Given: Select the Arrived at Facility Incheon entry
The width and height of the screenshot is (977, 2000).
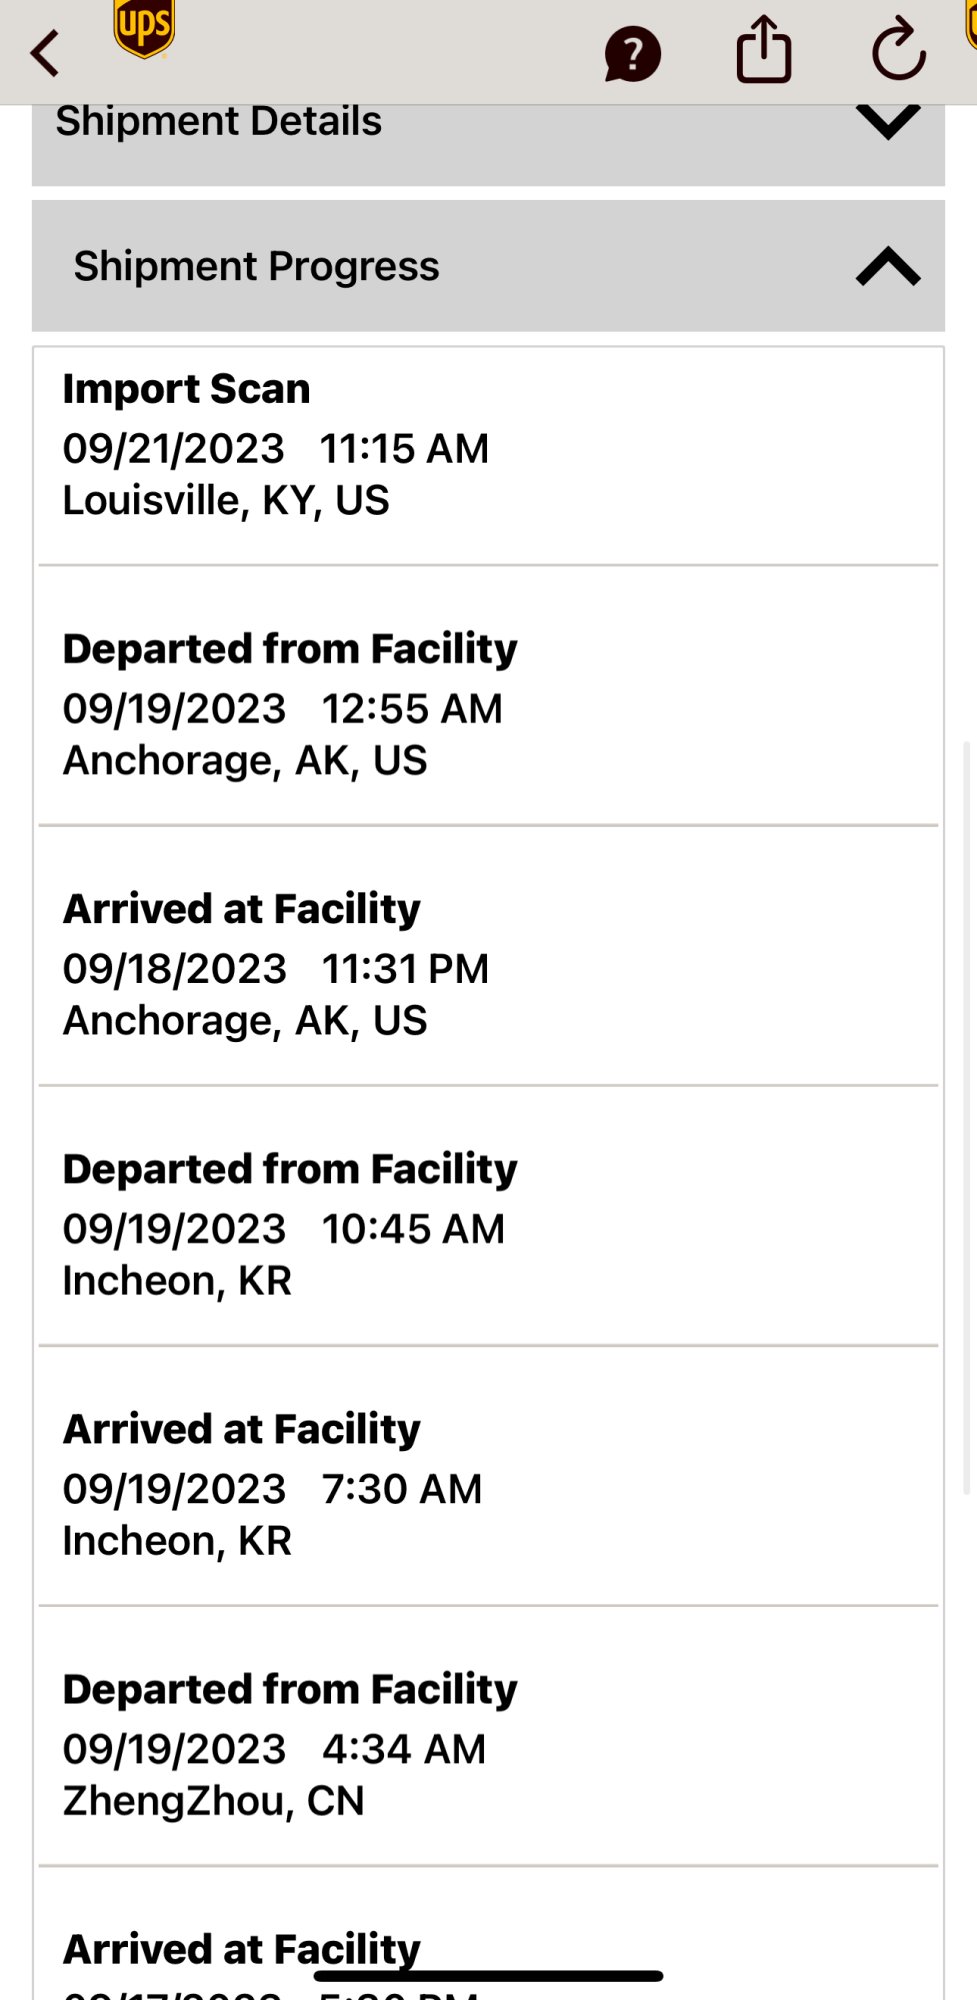Looking at the screenshot, I should point(488,1484).
